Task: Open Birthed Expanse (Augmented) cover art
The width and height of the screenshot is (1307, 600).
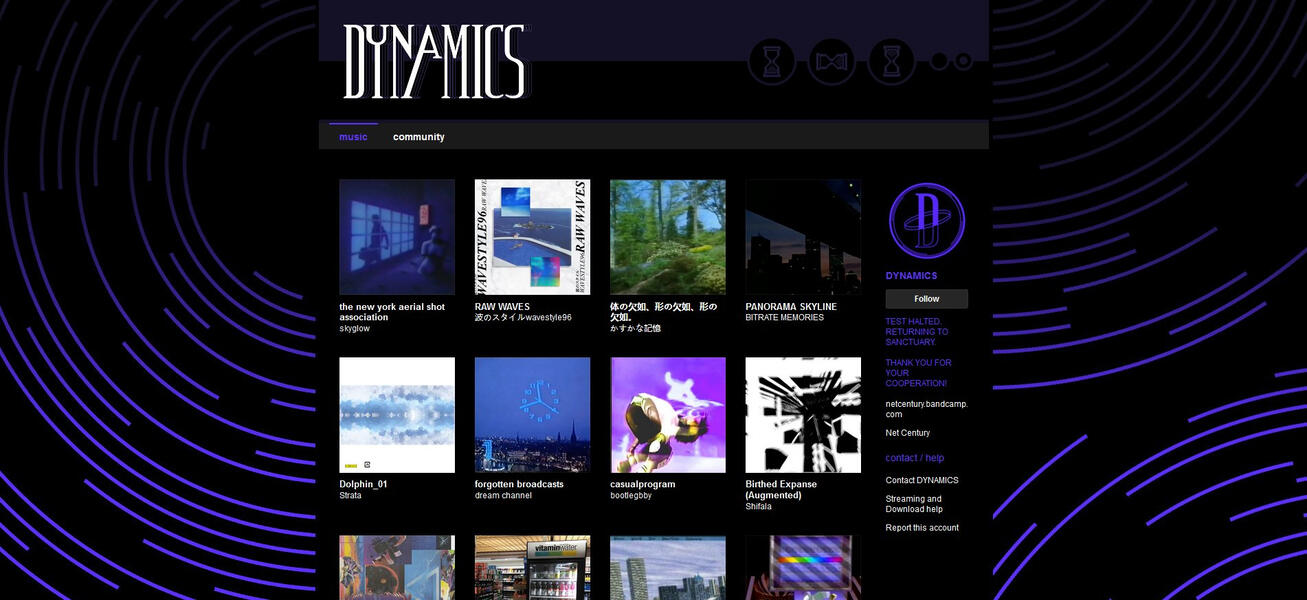Action: (802, 415)
